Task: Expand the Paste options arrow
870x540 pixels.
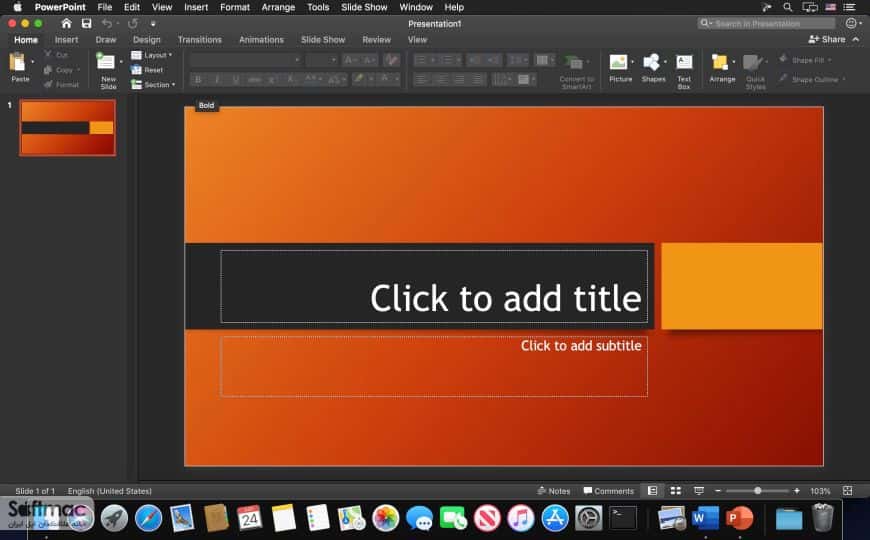Action: tap(32, 61)
